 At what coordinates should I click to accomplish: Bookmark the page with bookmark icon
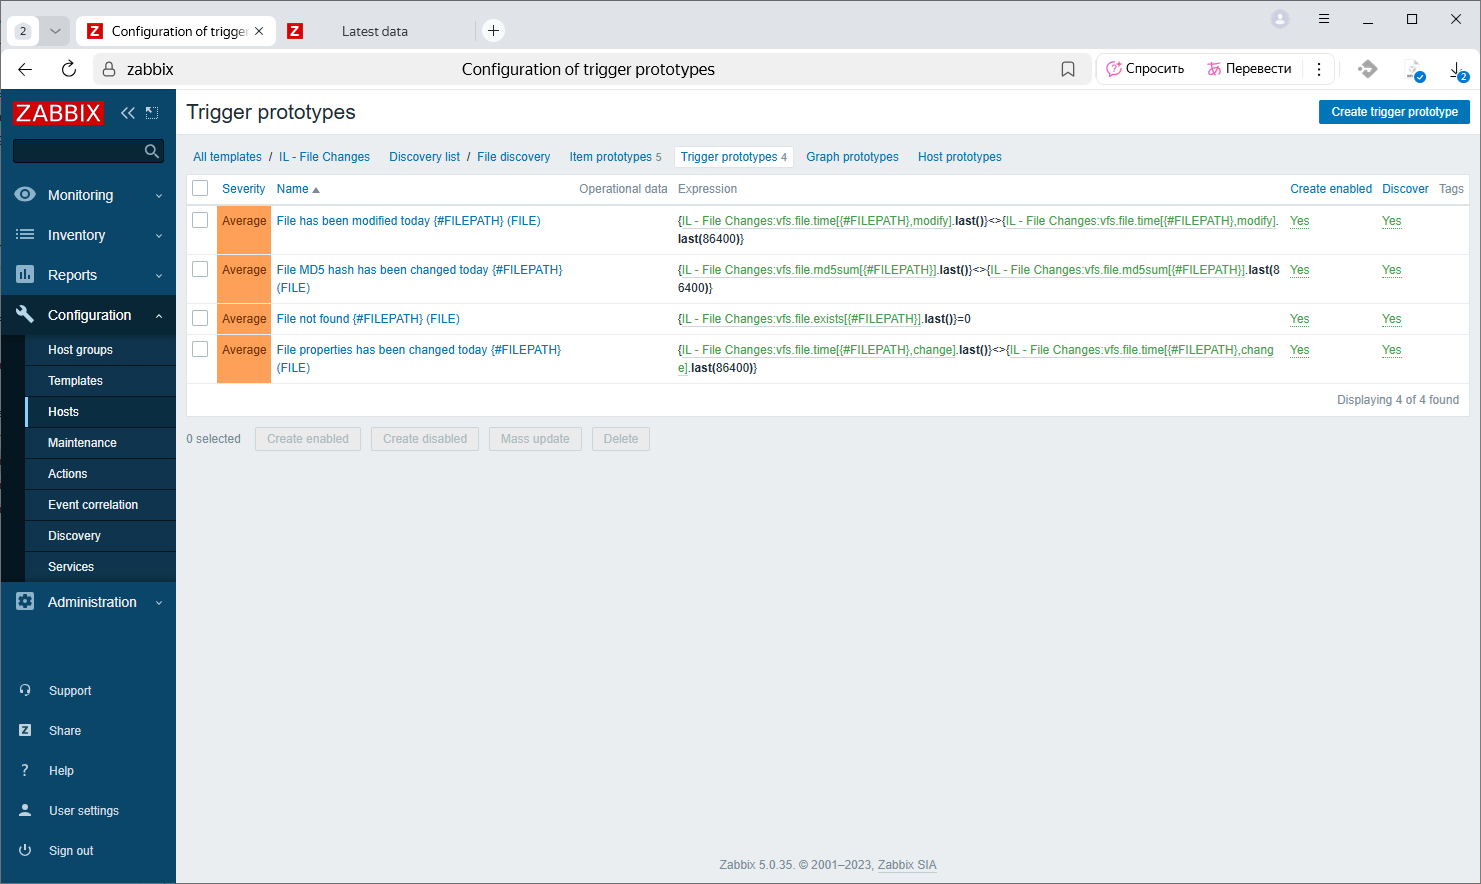click(x=1068, y=69)
